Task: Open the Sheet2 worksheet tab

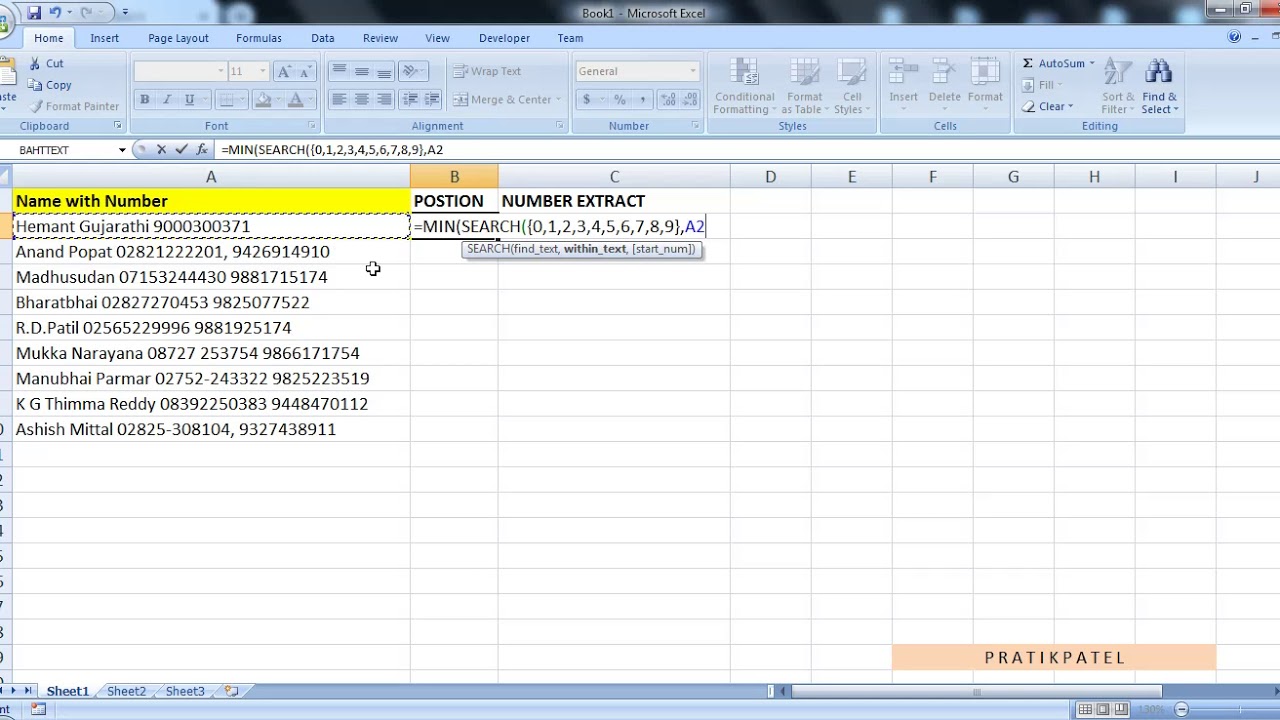Action: (x=126, y=691)
